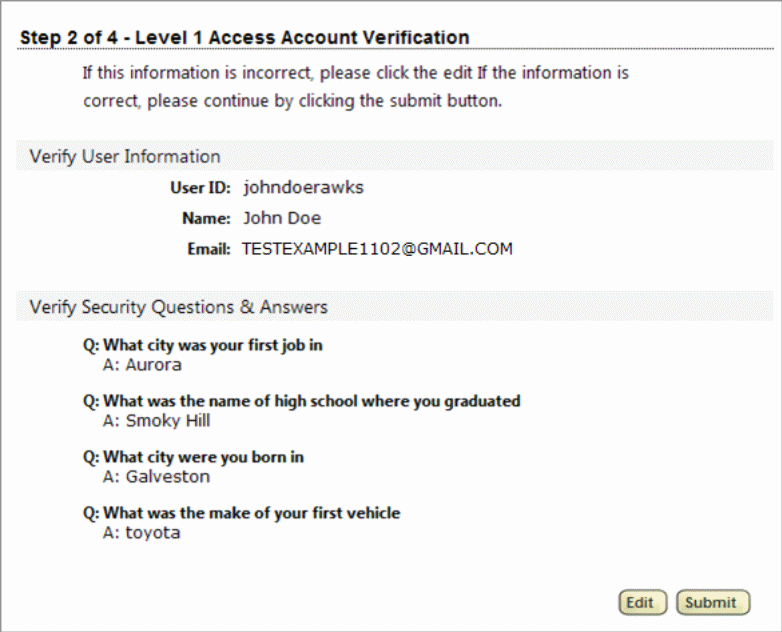Screen dimensions: 782x632
Task: Click the Email label
Action: (x=210, y=249)
